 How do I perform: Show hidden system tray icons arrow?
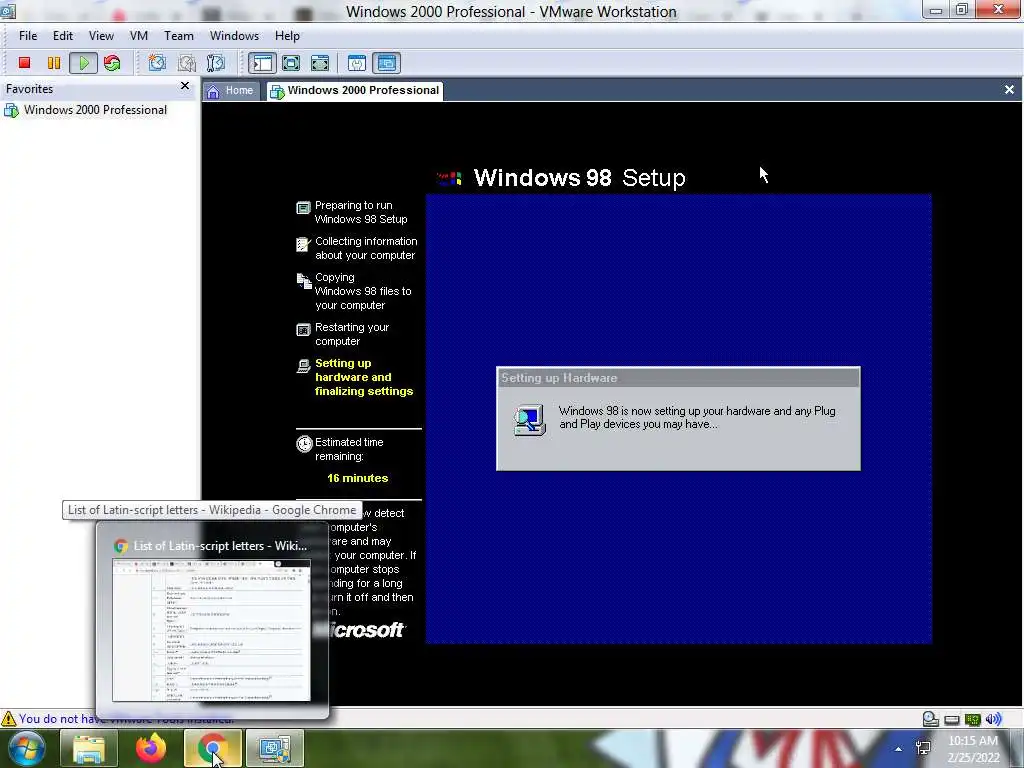[899, 749]
